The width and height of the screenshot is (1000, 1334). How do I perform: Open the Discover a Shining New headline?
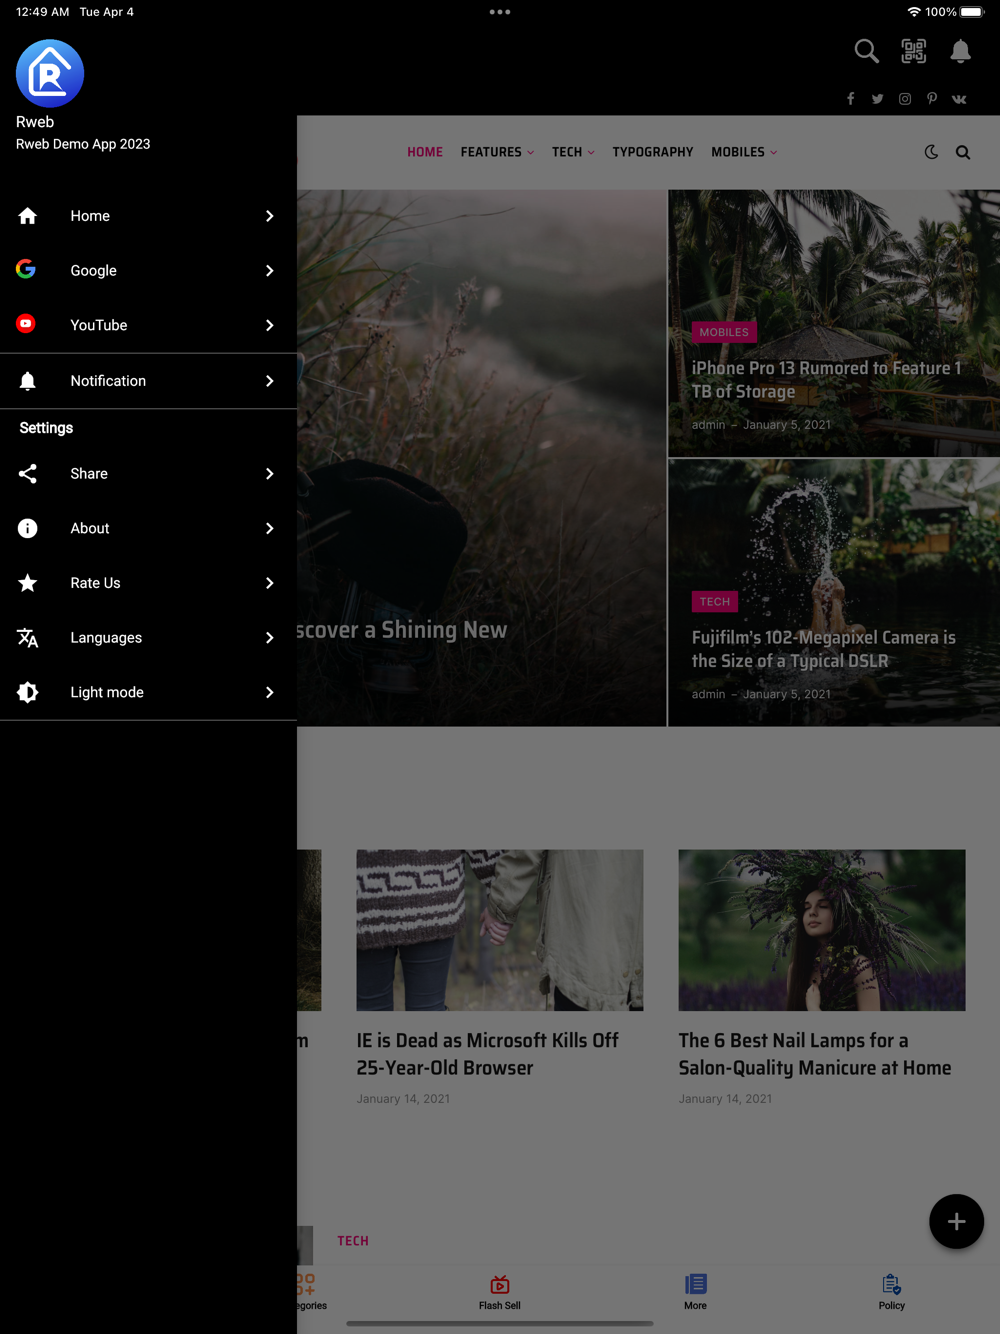(402, 630)
